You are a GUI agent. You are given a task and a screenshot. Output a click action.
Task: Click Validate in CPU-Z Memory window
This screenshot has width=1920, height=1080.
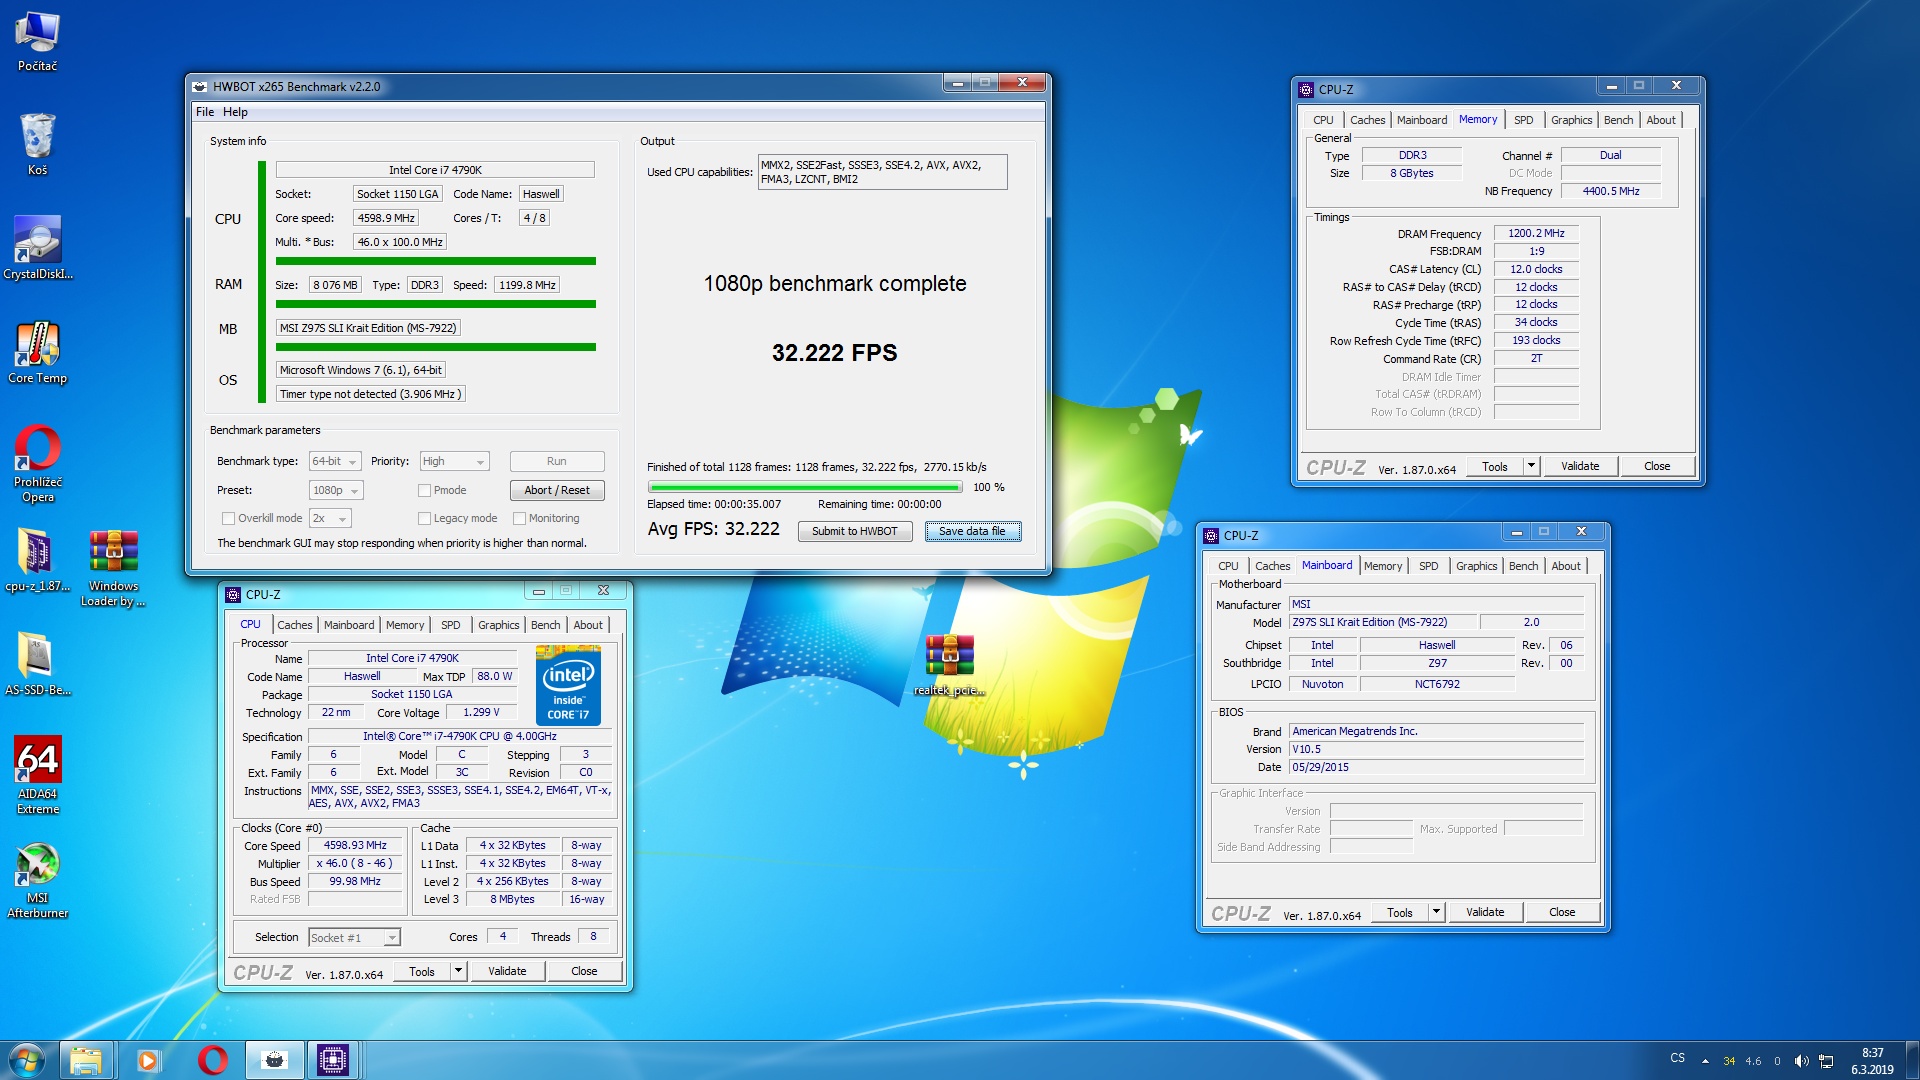1580,466
